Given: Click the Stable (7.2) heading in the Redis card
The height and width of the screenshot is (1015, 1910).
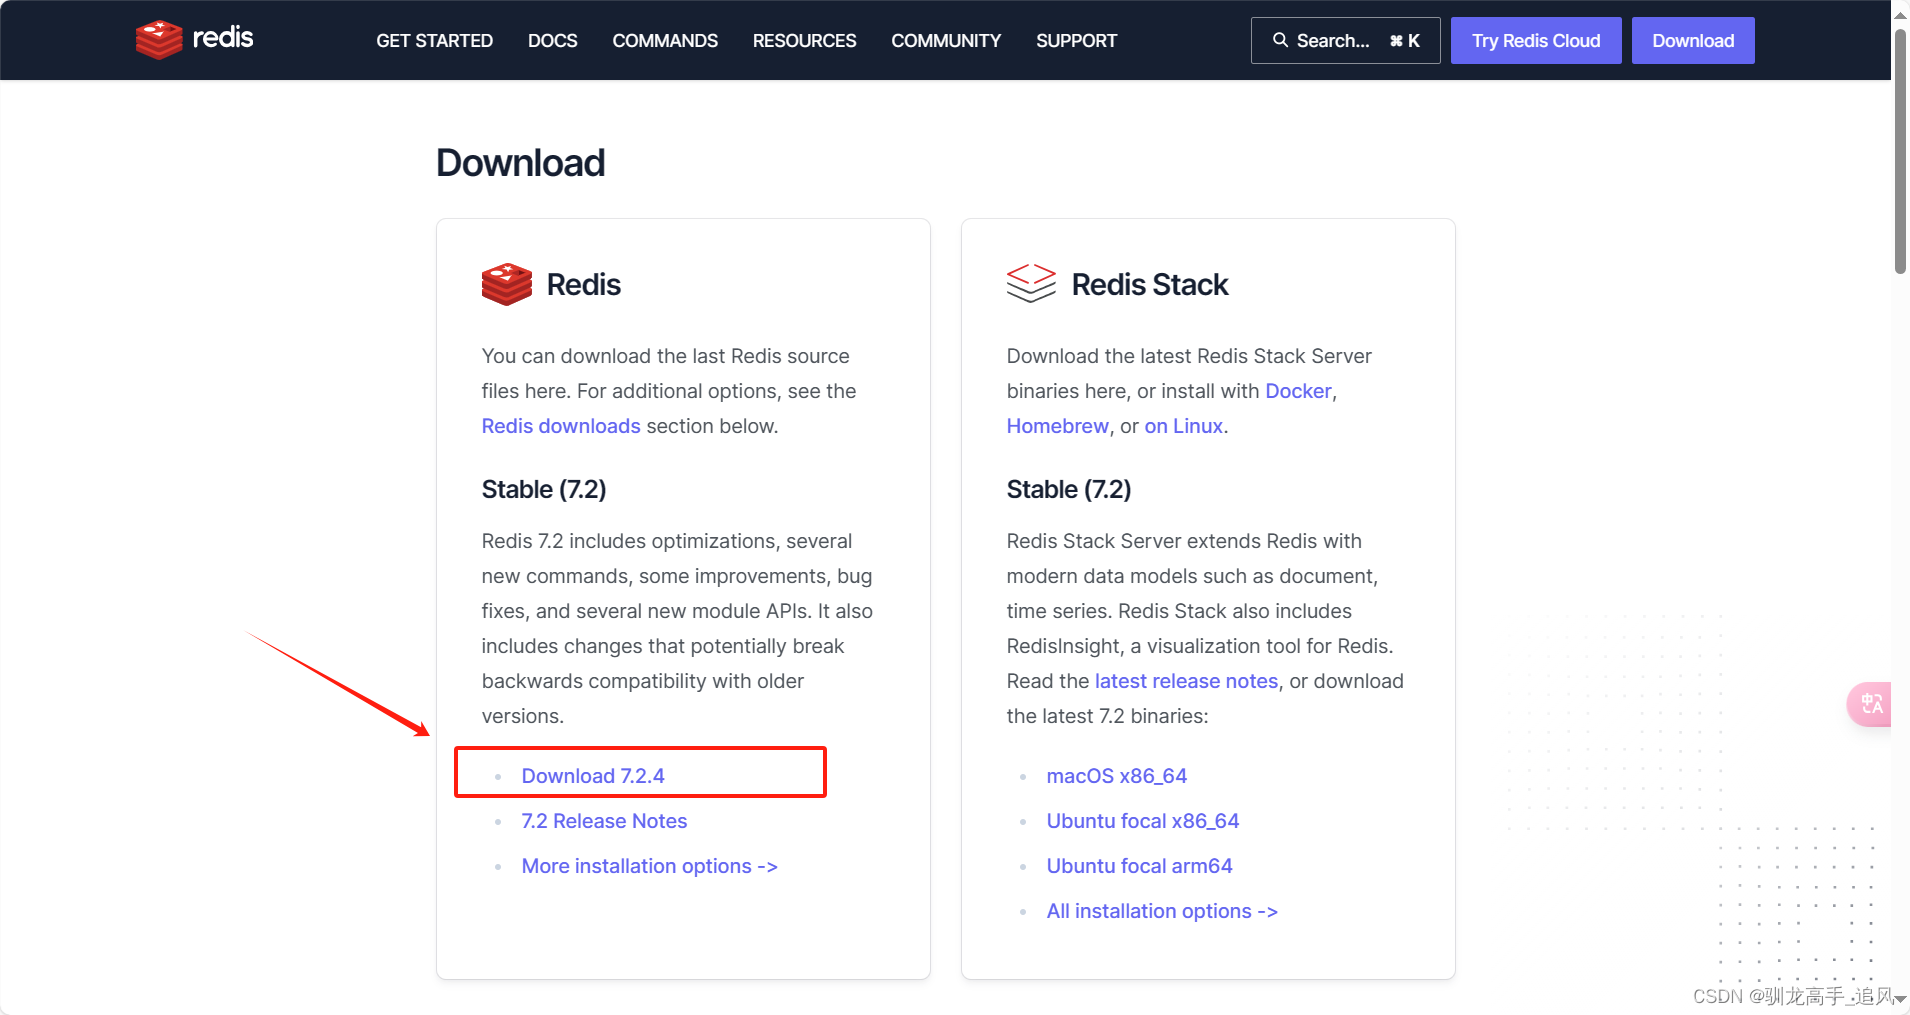Looking at the screenshot, I should (543, 489).
